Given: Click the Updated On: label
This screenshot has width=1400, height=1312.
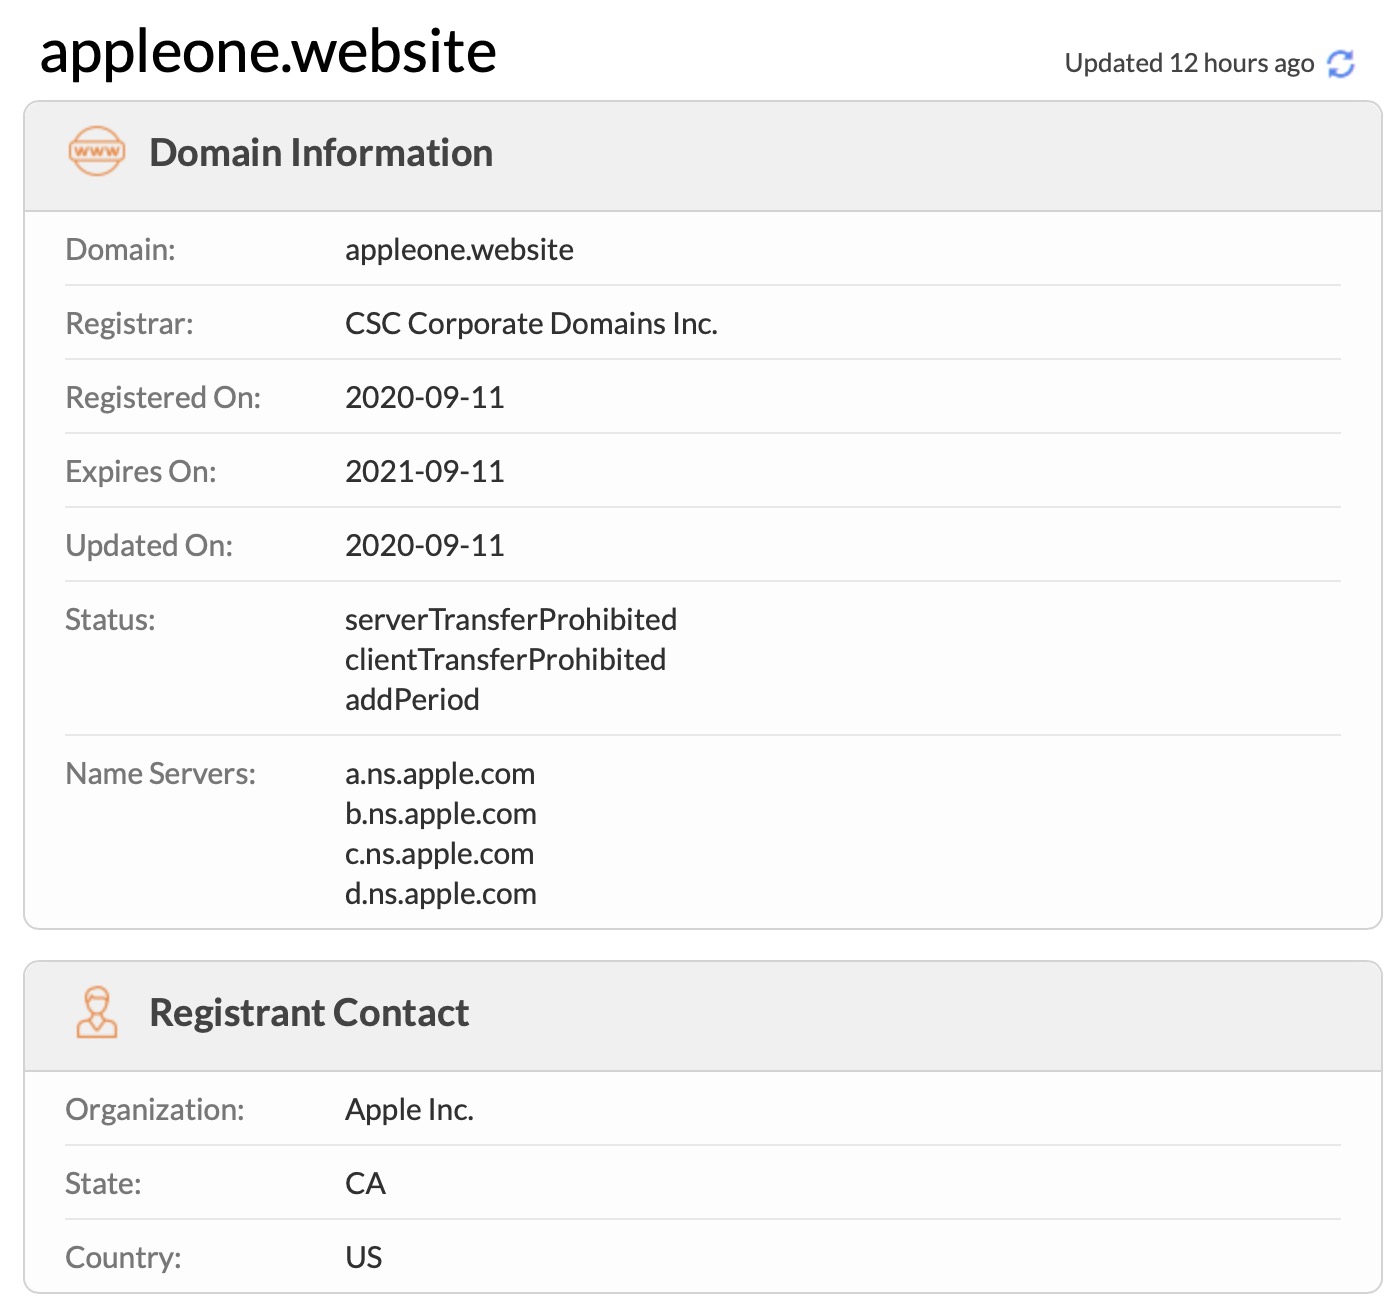Looking at the screenshot, I should pyautogui.click(x=148, y=545).
